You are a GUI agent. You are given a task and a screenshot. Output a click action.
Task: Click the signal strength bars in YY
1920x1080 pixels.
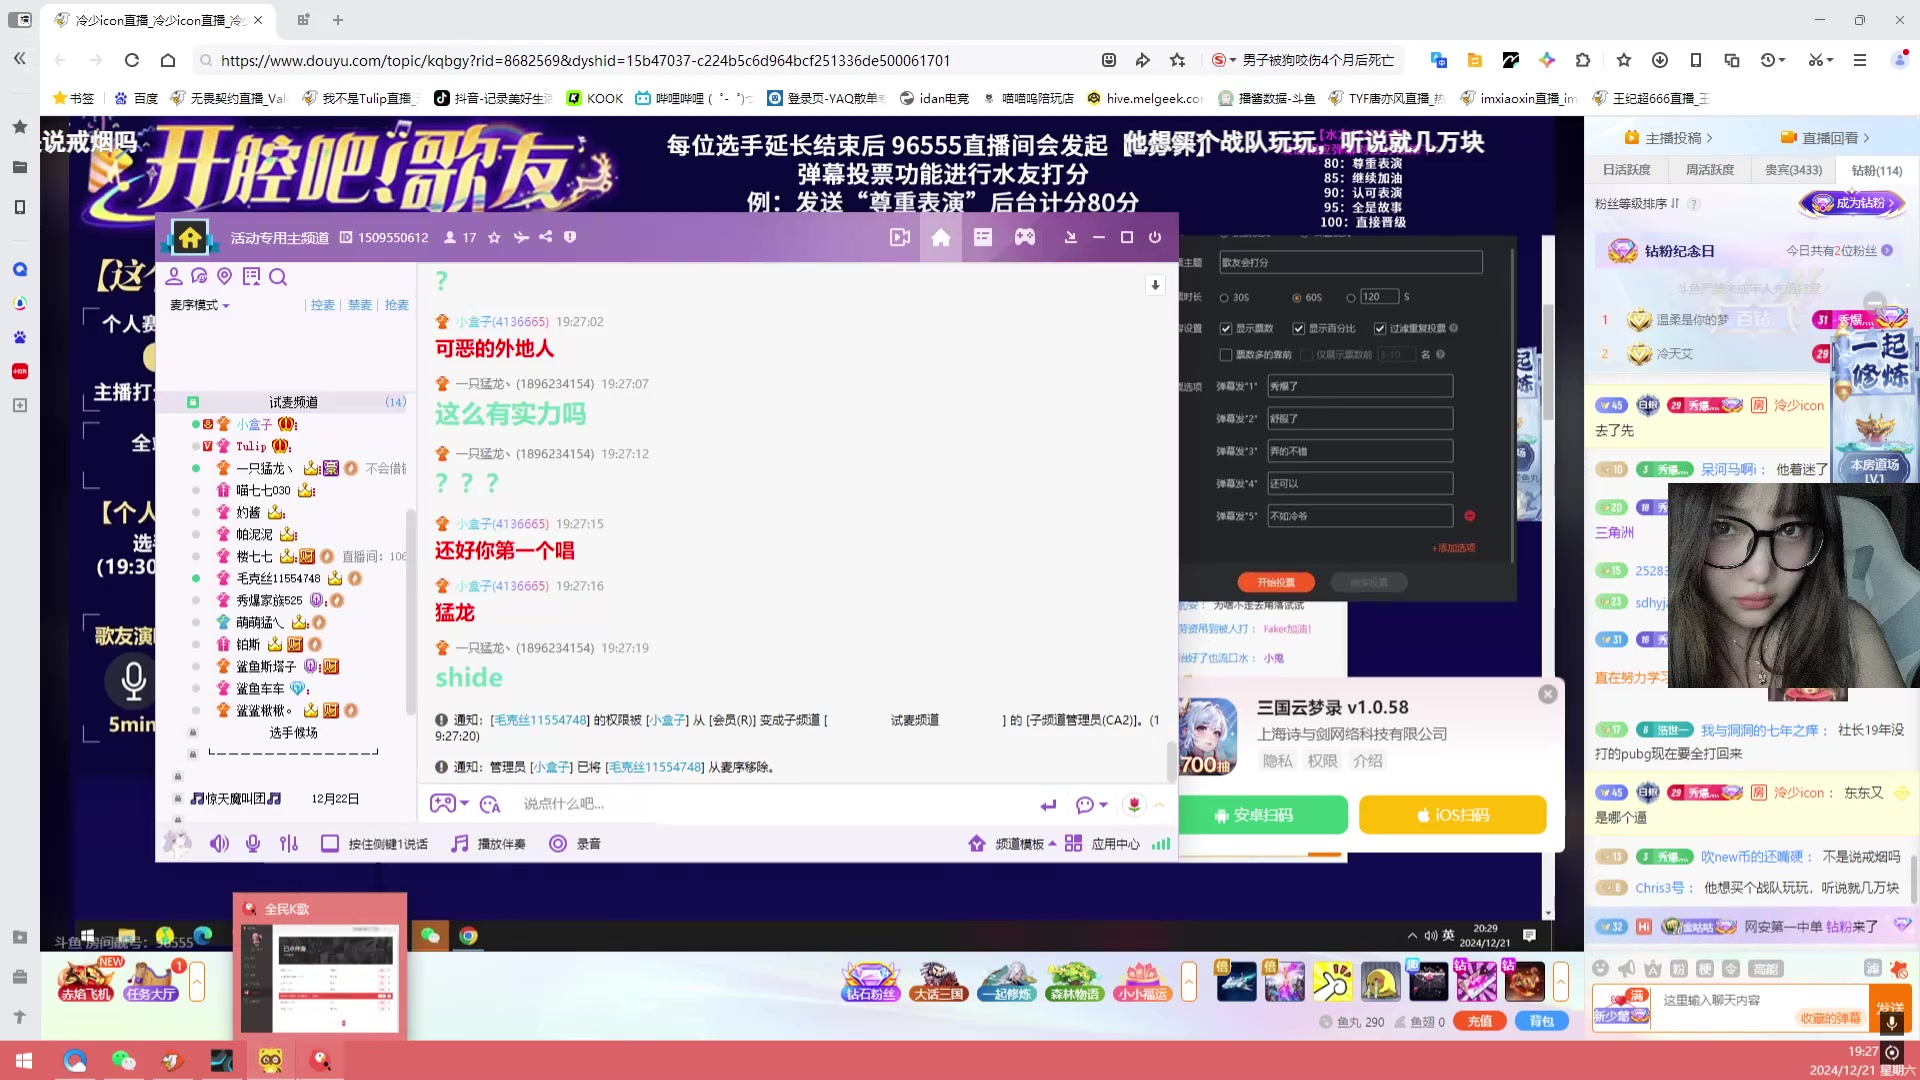click(x=1161, y=844)
